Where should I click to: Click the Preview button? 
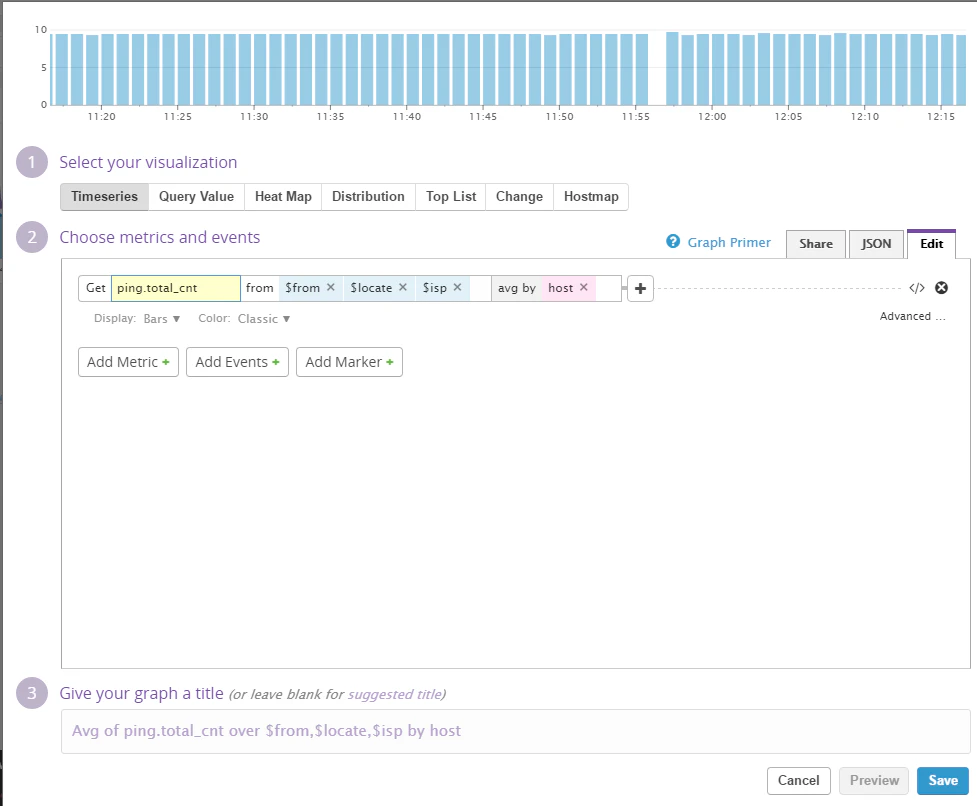click(x=874, y=780)
